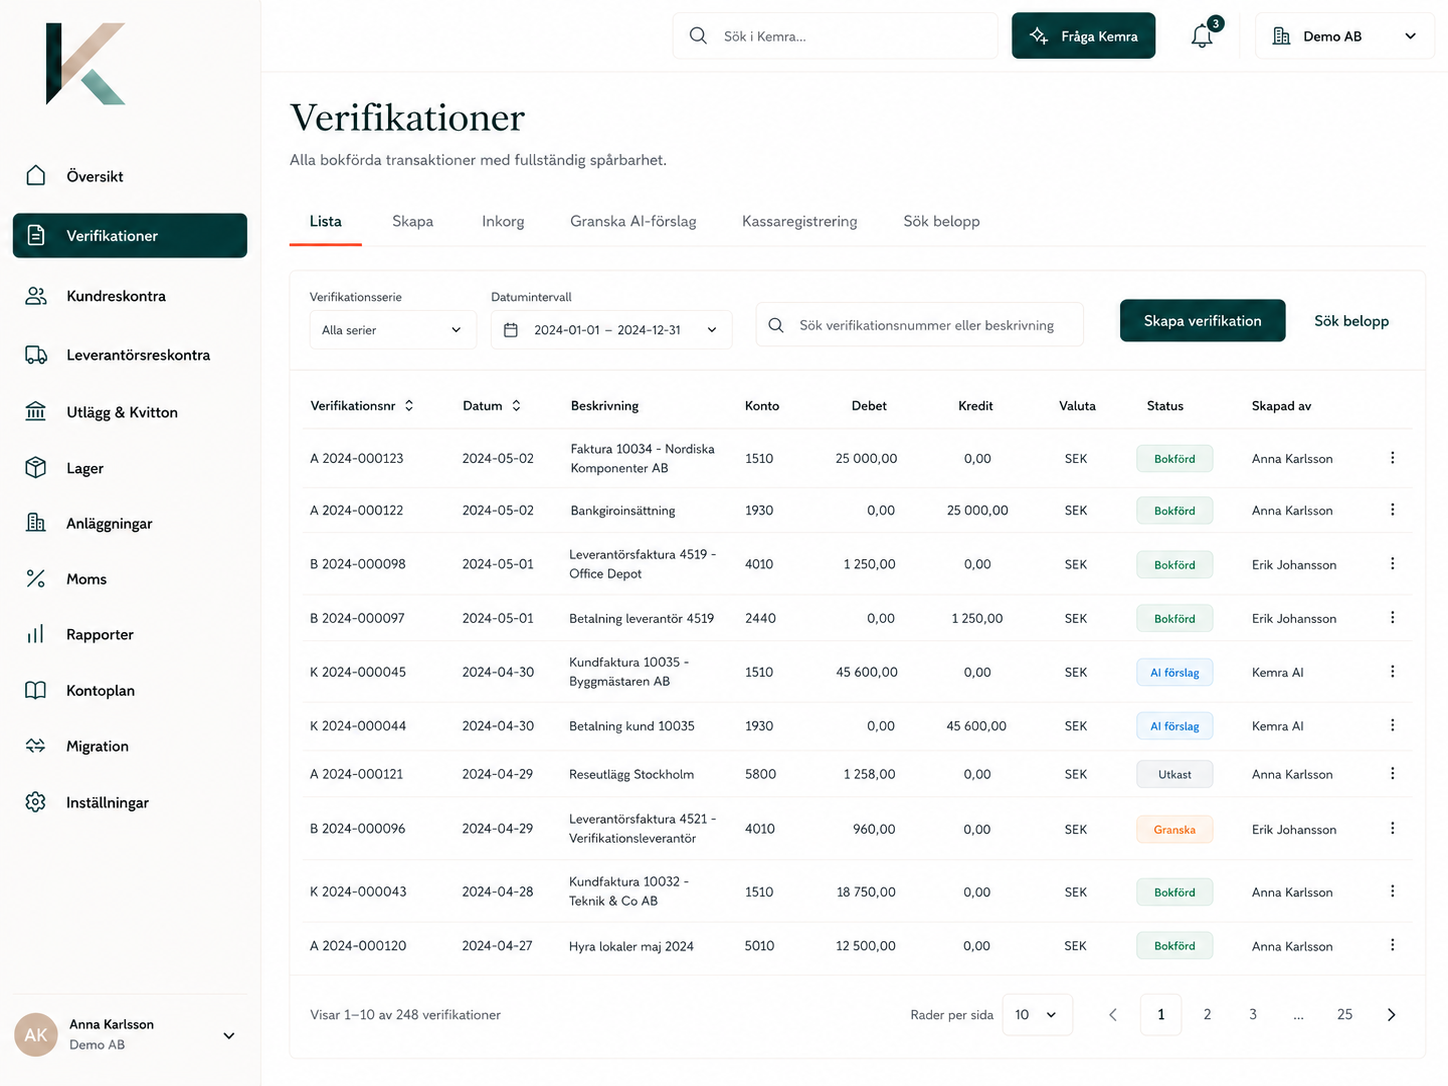Click the Anläggningar building icon
Screen dimensions: 1448x1086
[36, 523]
